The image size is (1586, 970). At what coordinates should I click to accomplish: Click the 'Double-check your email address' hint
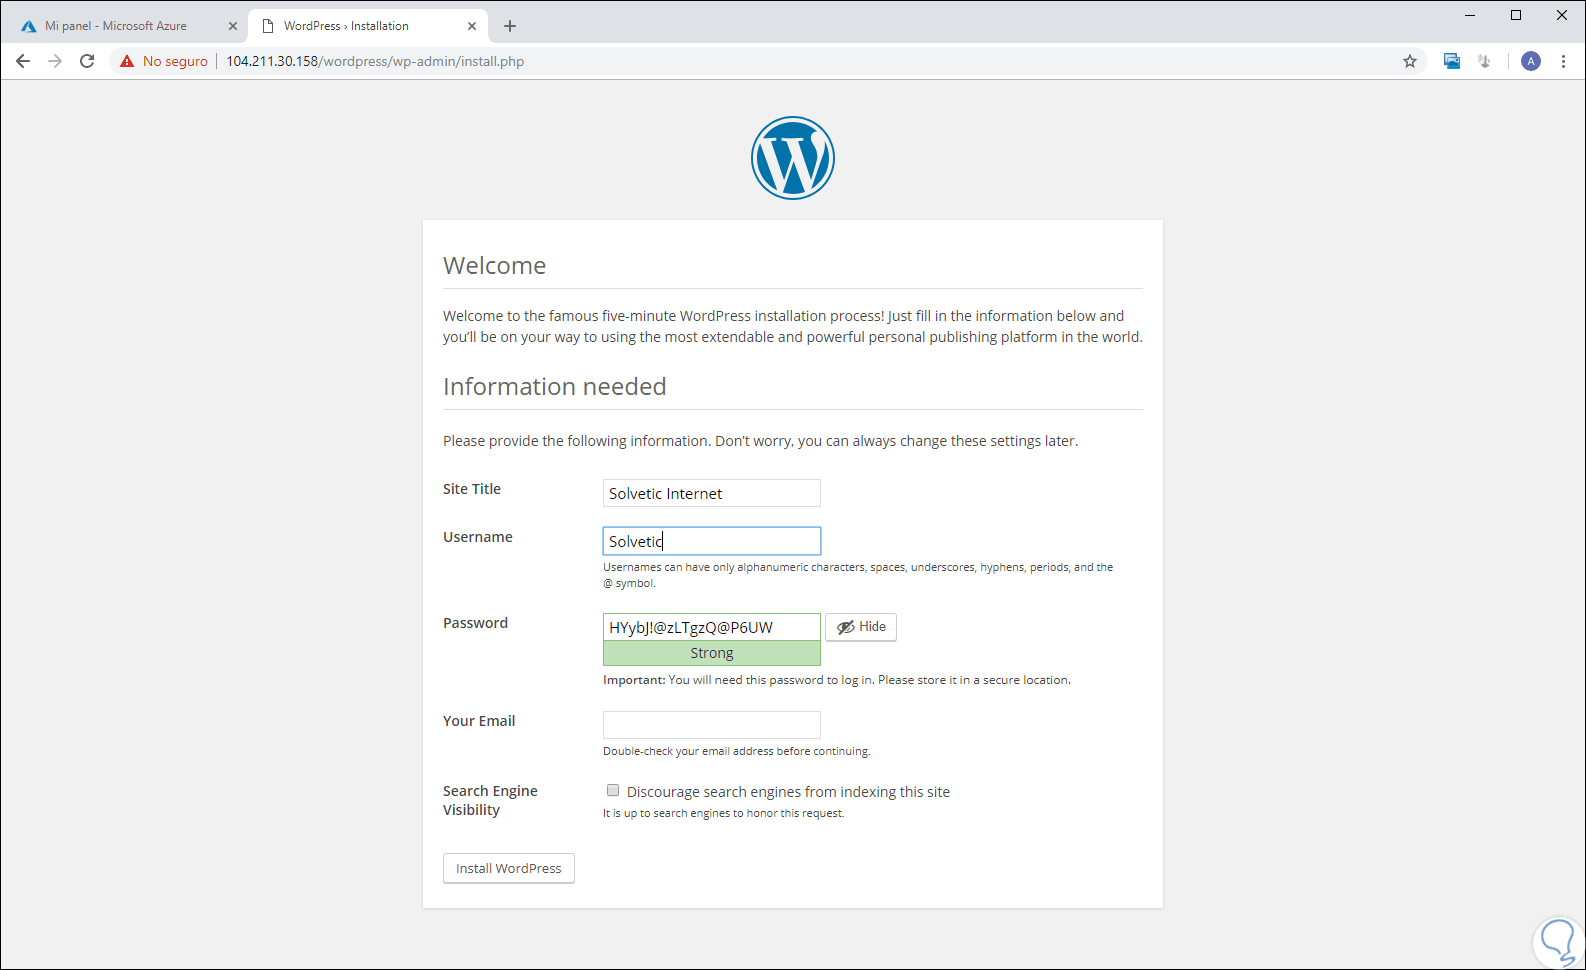tap(737, 751)
